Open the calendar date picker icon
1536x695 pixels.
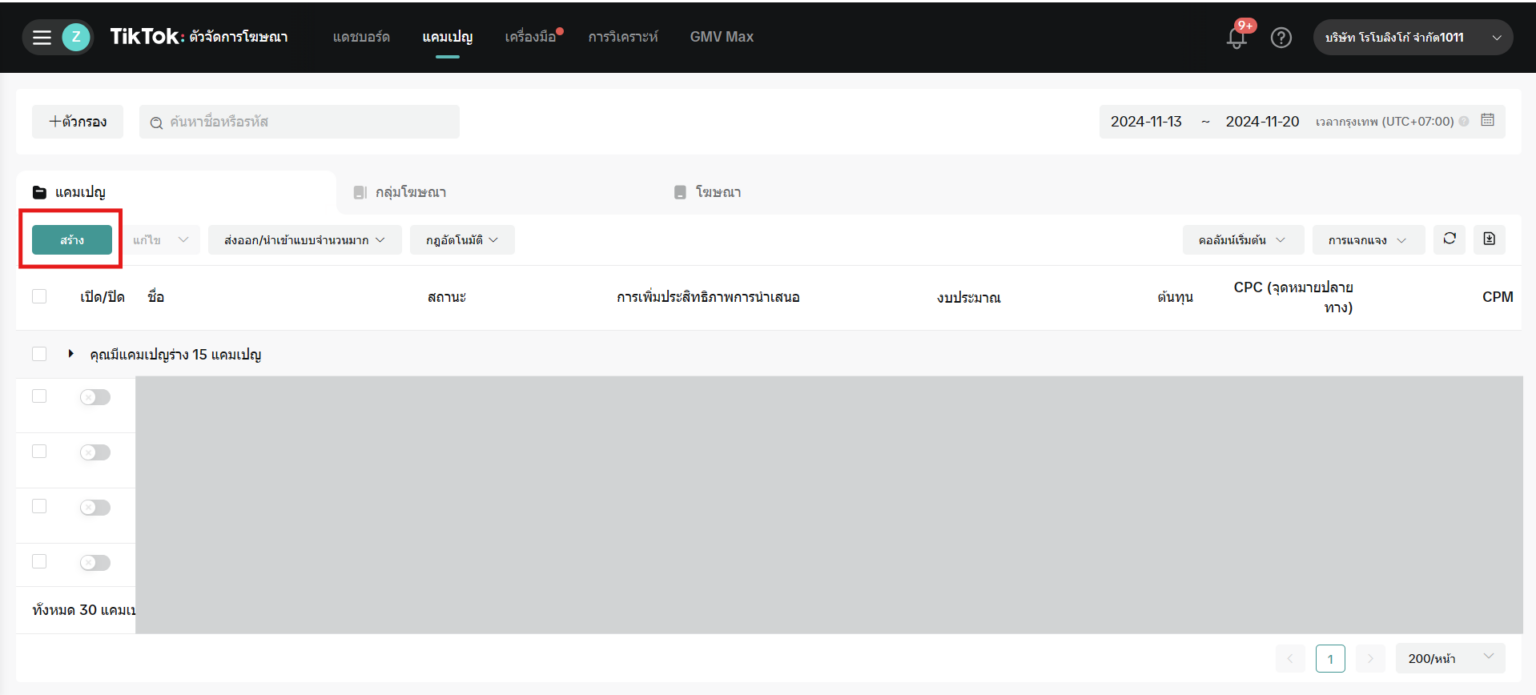click(1488, 120)
